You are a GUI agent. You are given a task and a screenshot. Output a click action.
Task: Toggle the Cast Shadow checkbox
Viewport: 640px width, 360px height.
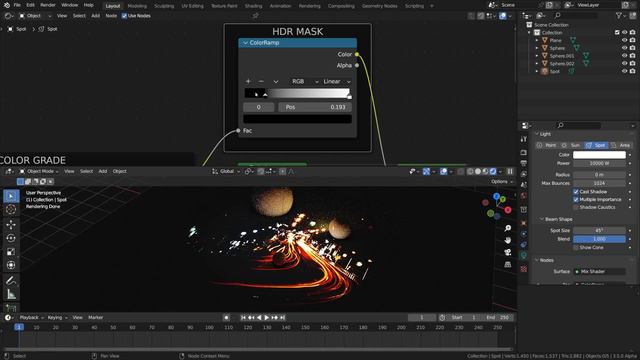pos(576,192)
